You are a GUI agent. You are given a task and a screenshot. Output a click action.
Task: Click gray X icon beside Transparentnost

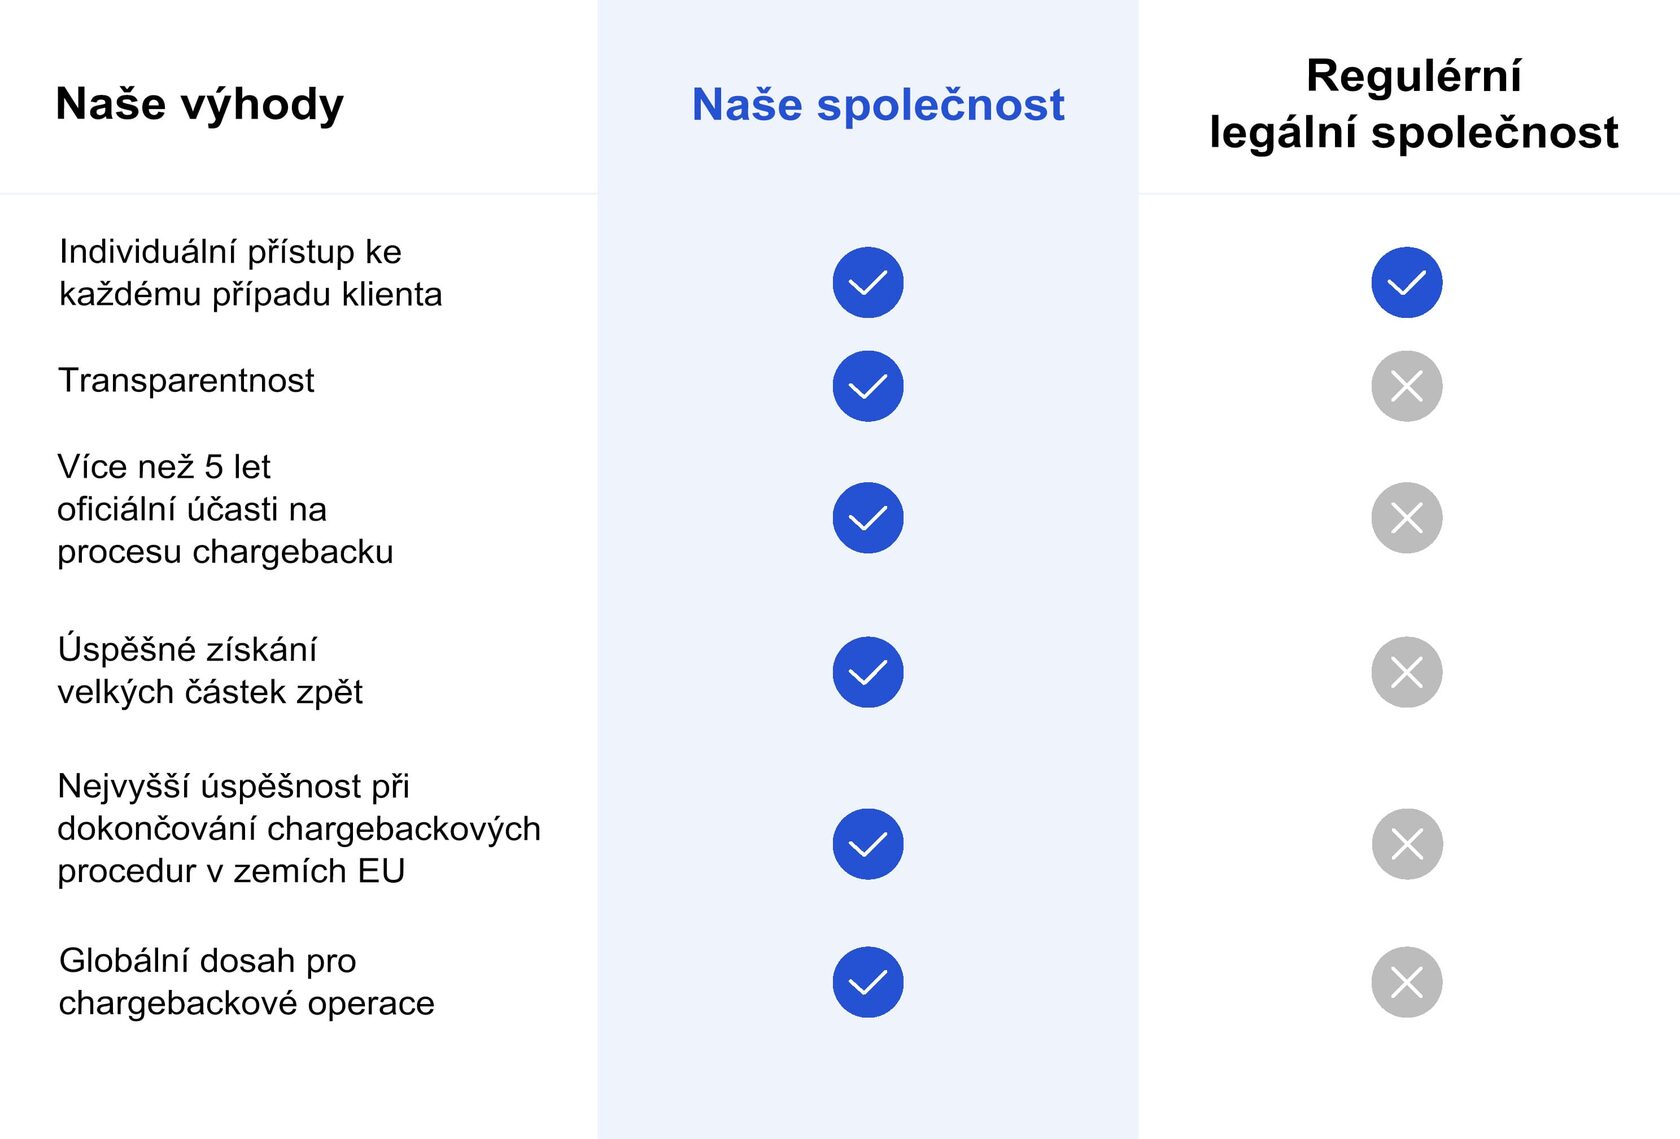tap(1406, 386)
